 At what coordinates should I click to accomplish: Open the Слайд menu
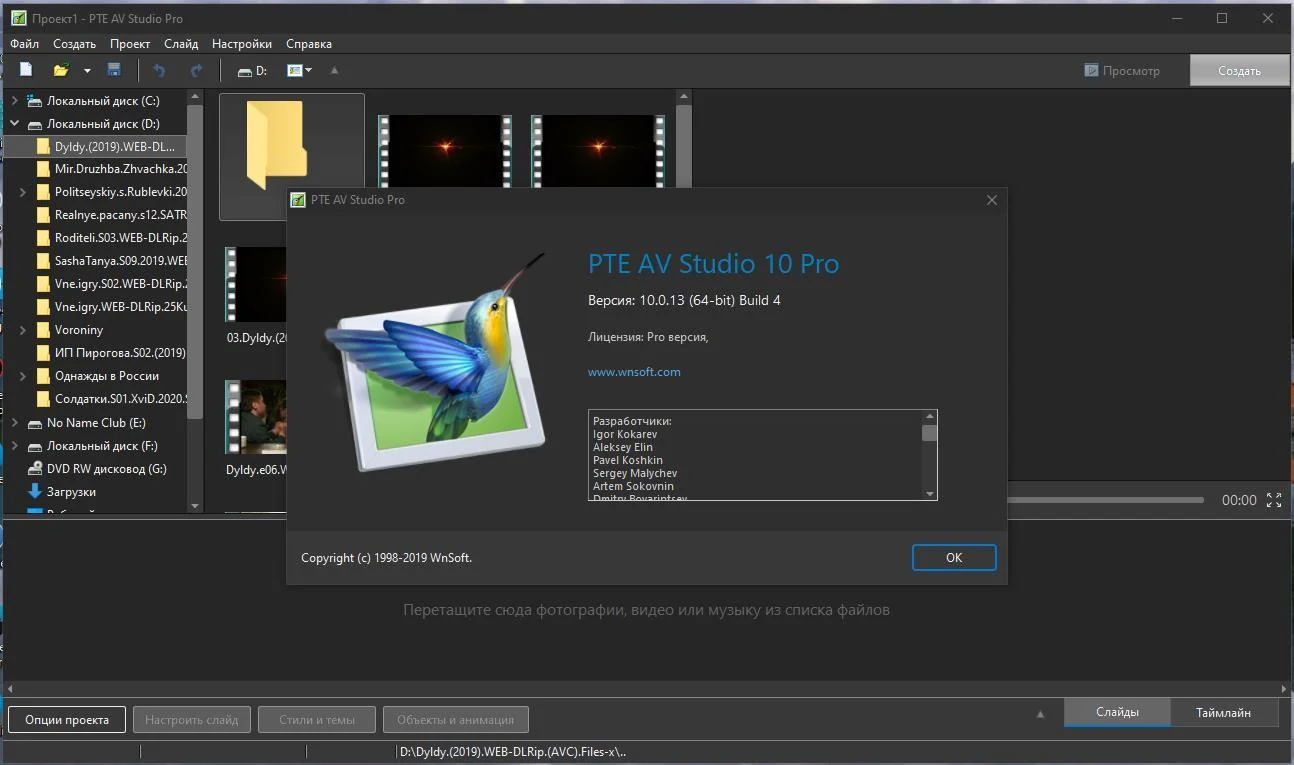click(x=181, y=44)
